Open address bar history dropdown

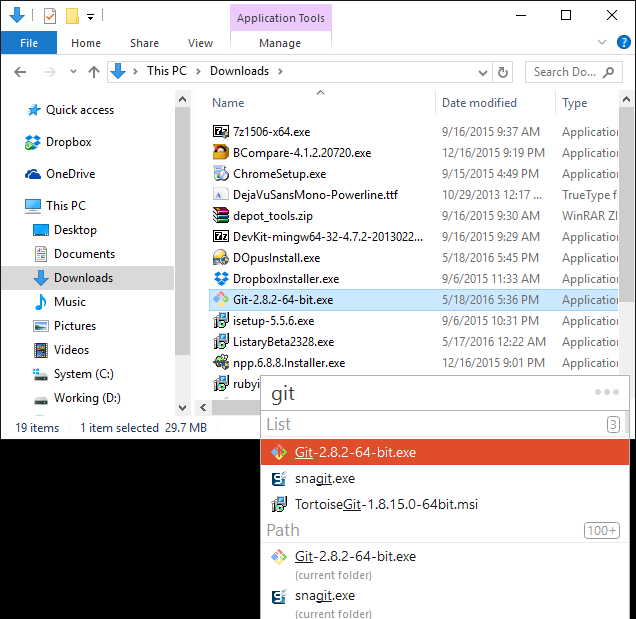click(x=483, y=73)
